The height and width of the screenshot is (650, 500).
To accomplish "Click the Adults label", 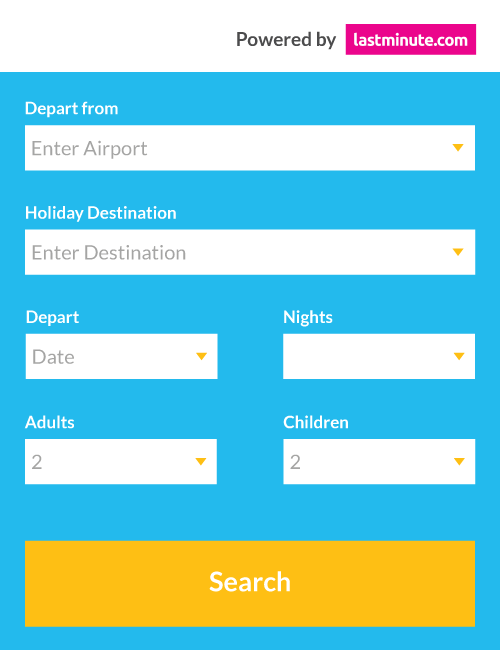I will point(50,422).
